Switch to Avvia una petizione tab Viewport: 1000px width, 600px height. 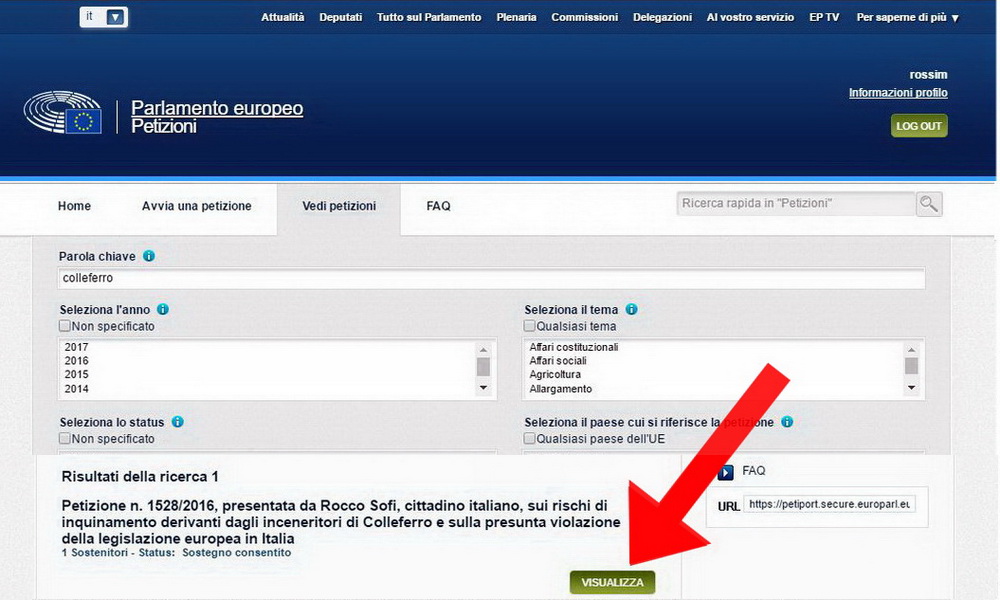196,206
